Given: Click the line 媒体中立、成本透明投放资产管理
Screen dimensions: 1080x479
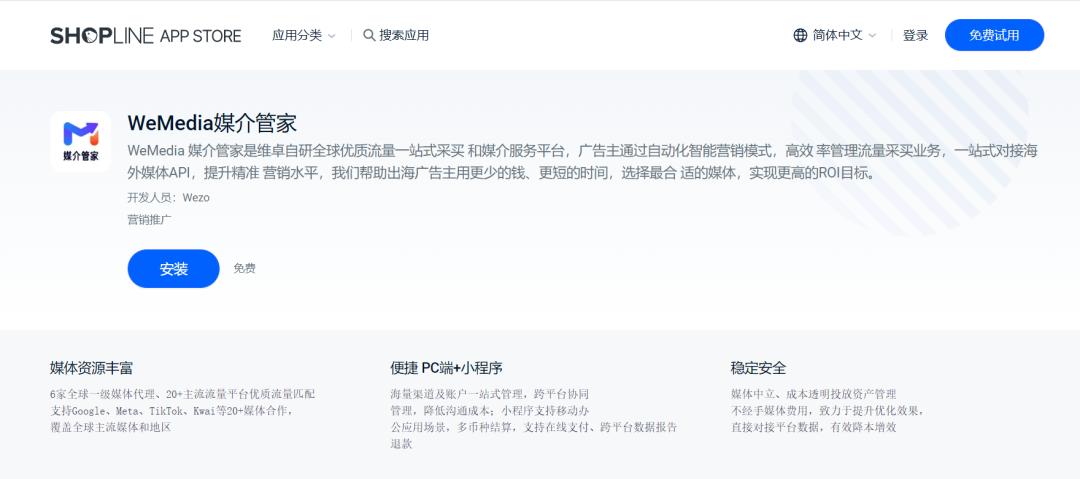Looking at the screenshot, I should click(x=813, y=394).
